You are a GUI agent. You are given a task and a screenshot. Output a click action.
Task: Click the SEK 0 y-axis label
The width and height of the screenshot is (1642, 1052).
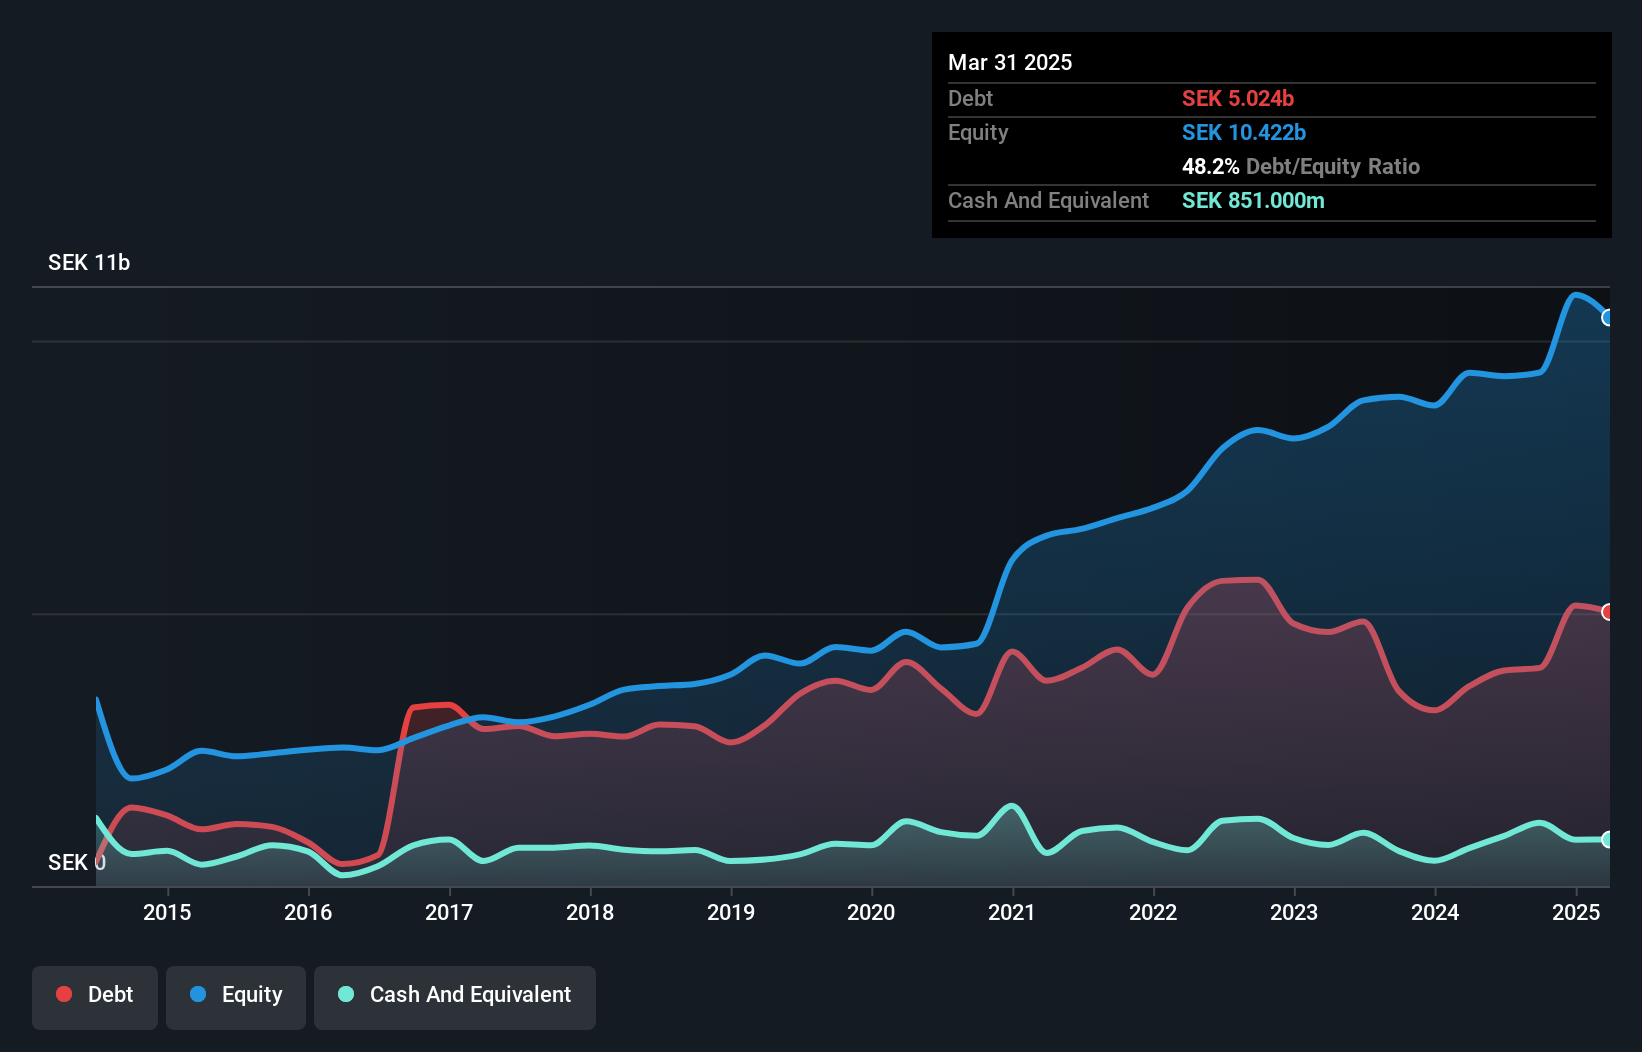coord(76,863)
